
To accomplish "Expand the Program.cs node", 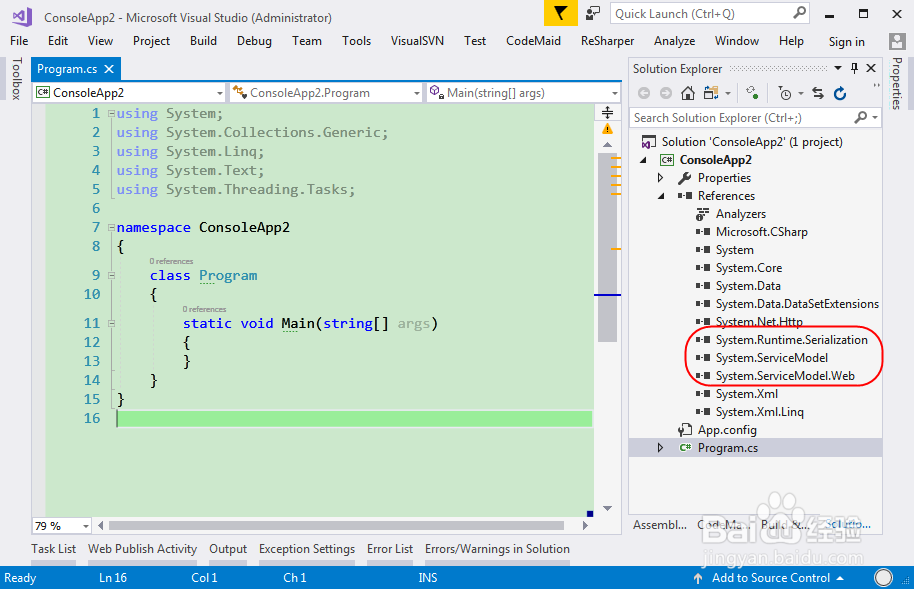I will click(x=660, y=448).
